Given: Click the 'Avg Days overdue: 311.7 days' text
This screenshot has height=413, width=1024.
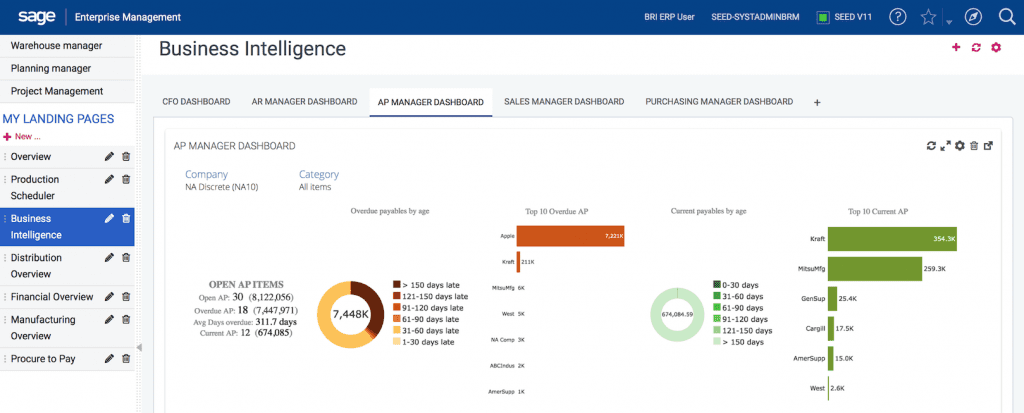Looking at the screenshot, I should tap(245, 322).
